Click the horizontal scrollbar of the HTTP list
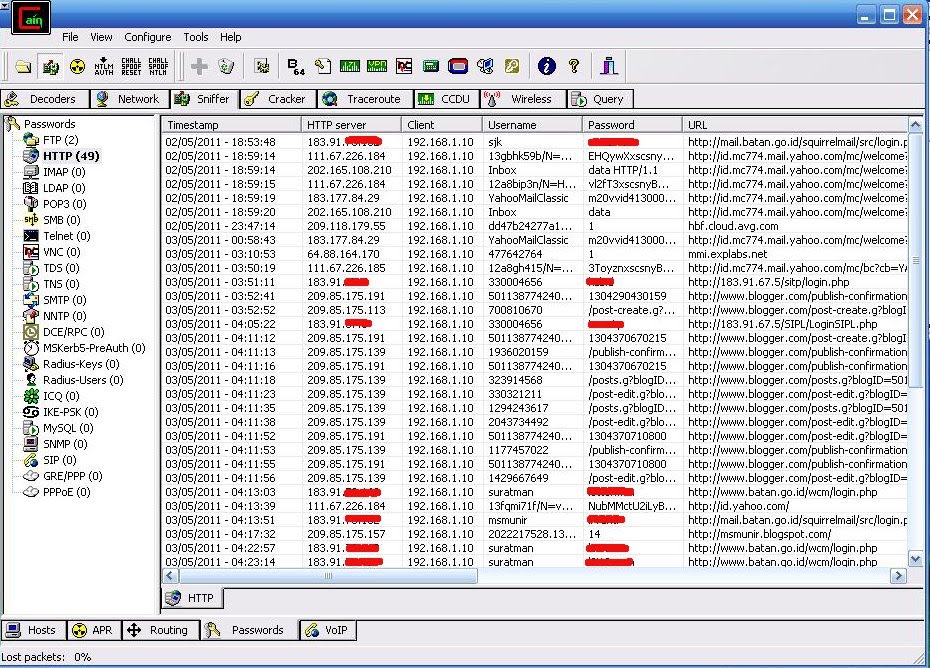 click(x=320, y=577)
